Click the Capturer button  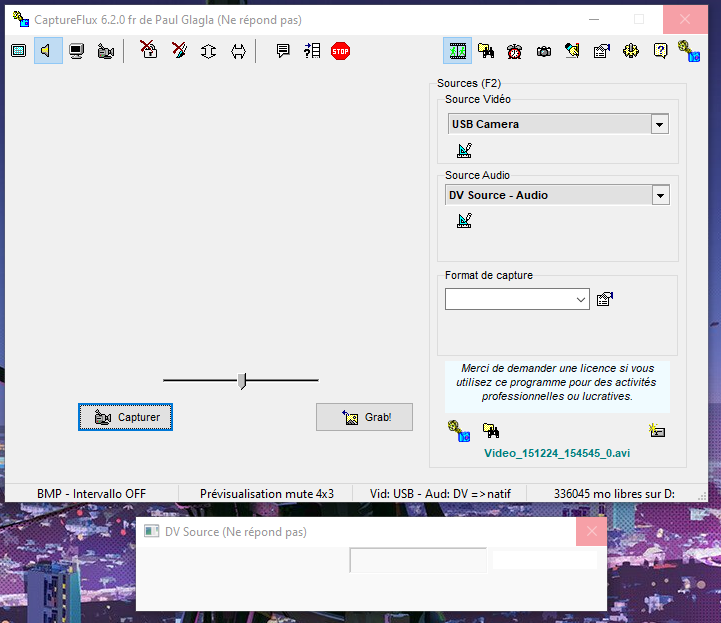126,417
